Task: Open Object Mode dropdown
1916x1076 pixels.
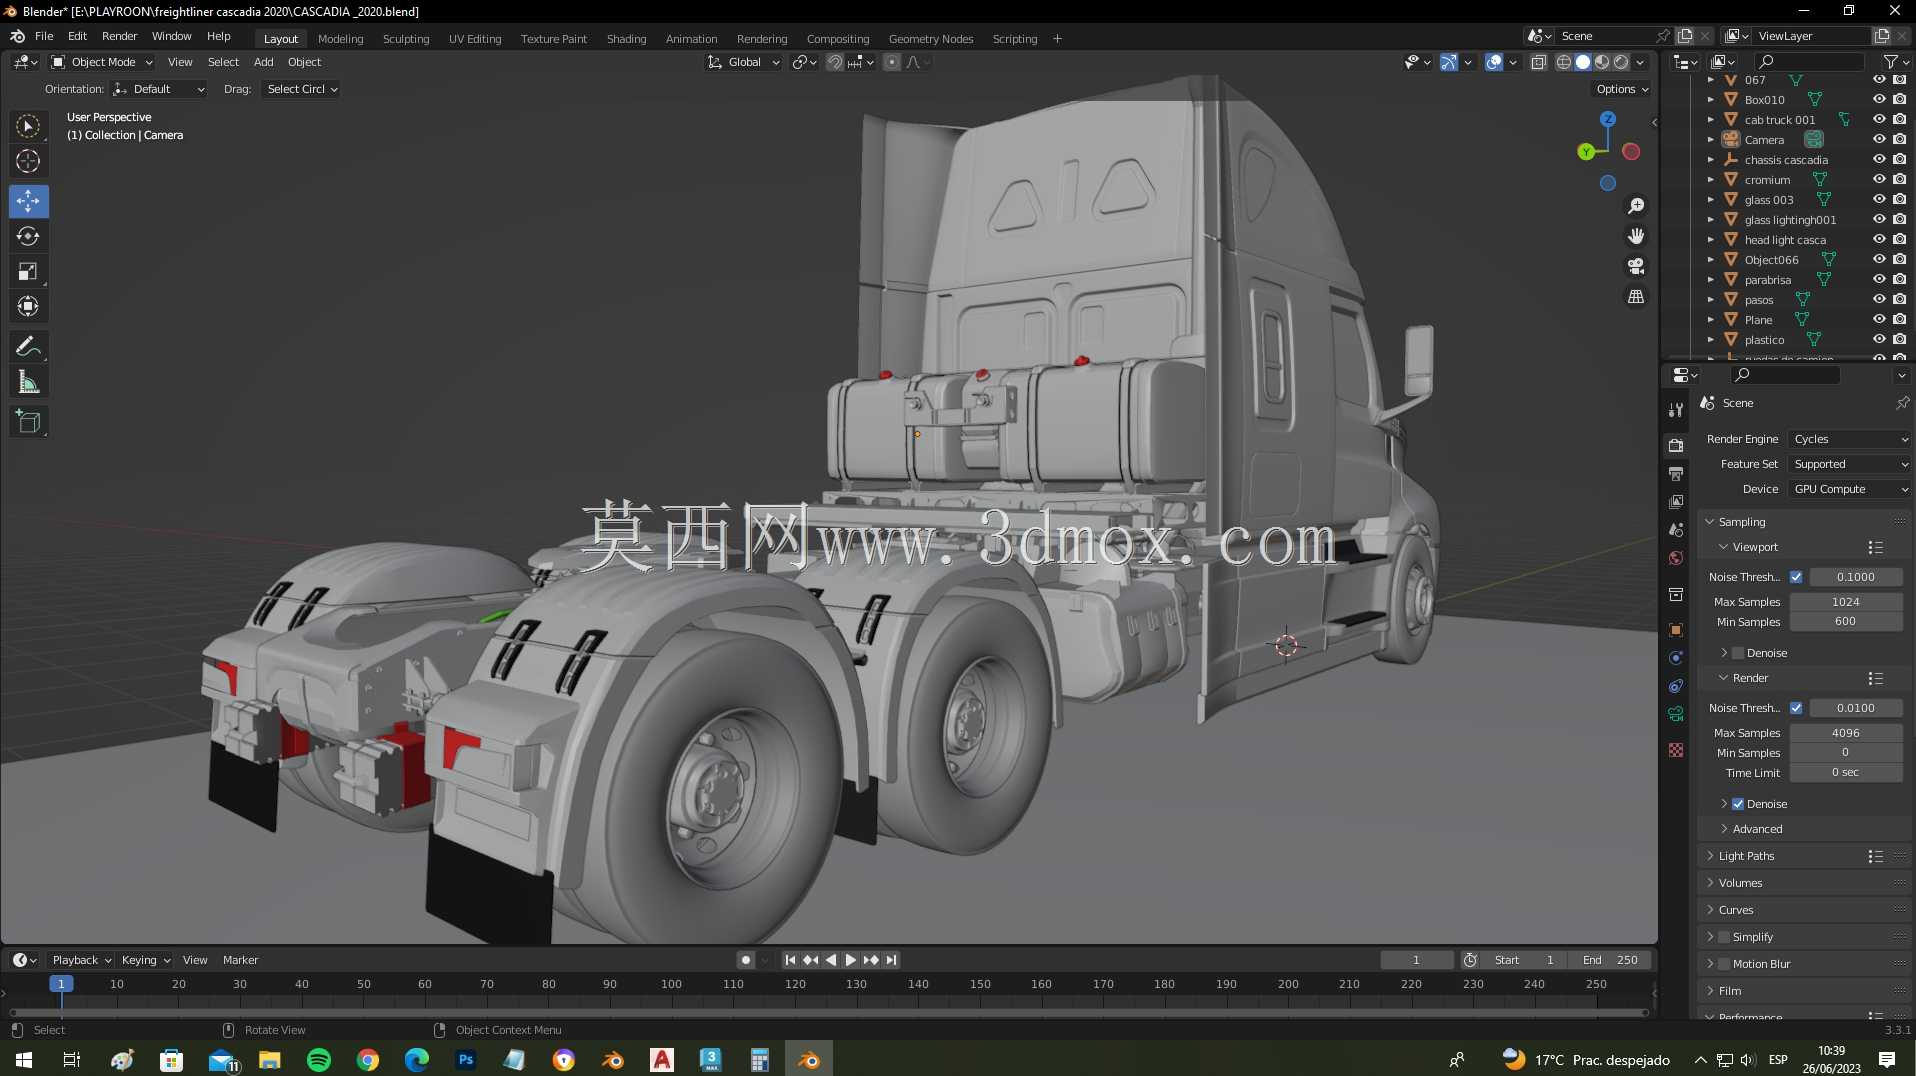Action: click(102, 62)
